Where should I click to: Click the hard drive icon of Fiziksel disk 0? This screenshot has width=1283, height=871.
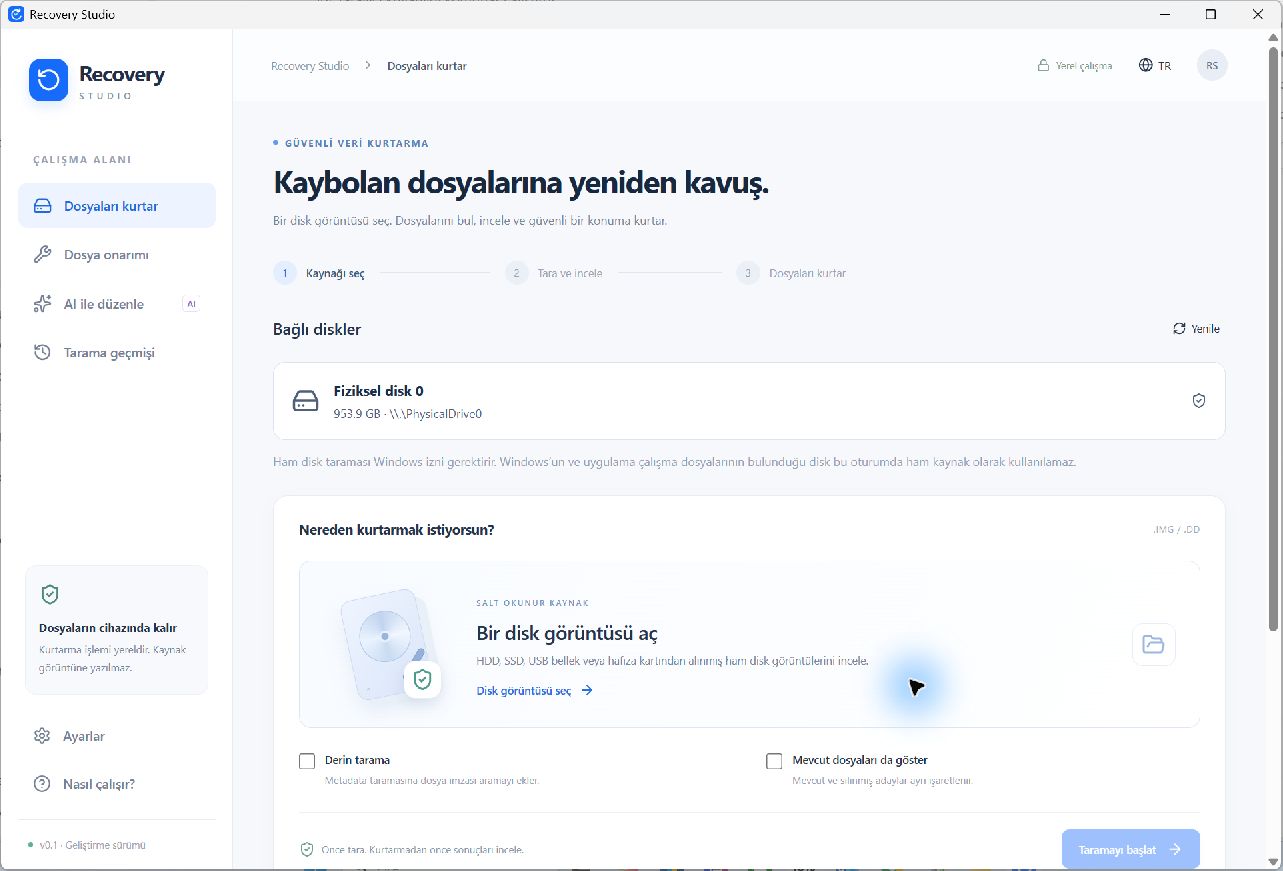tap(305, 402)
